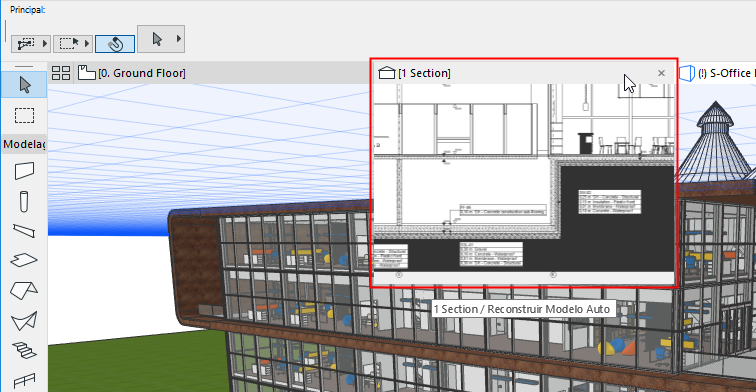Select the Marquee tool in the toolbox

[x=24, y=116]
